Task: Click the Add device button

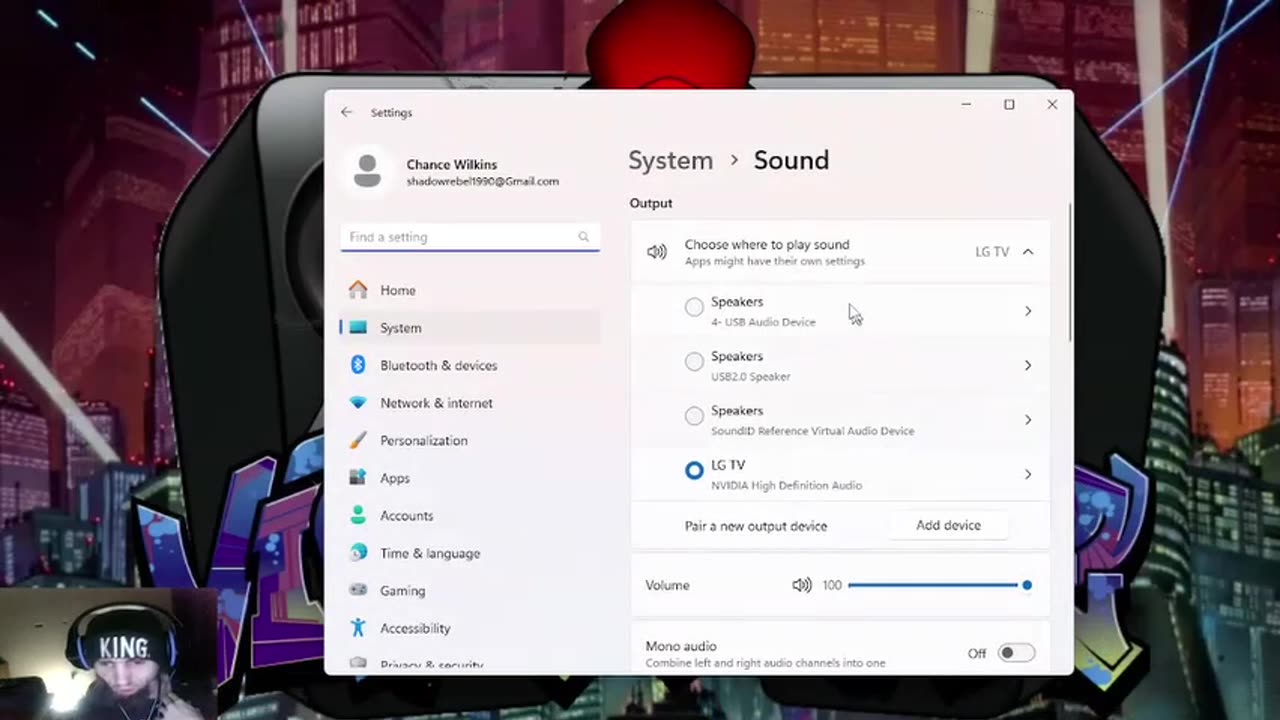Action: (x=948, y=525)
